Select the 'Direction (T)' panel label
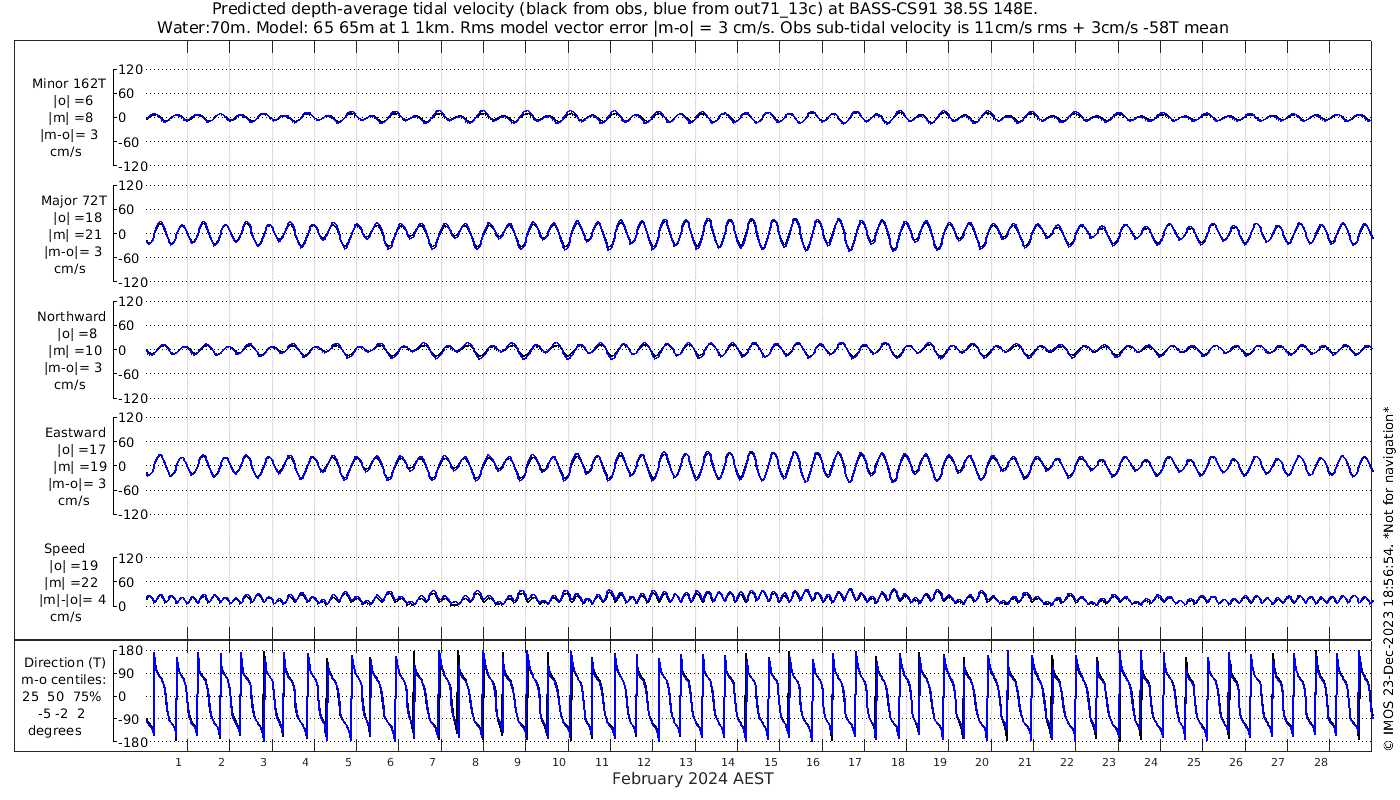Screen dimensions: 1400x800 point(65,663)
